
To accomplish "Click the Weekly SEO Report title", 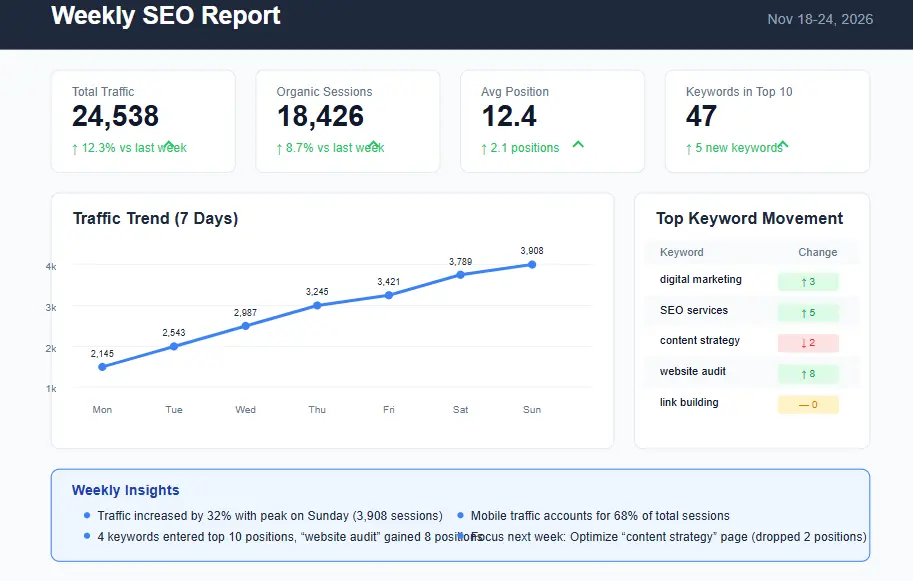I will click(x=165, y=16).
